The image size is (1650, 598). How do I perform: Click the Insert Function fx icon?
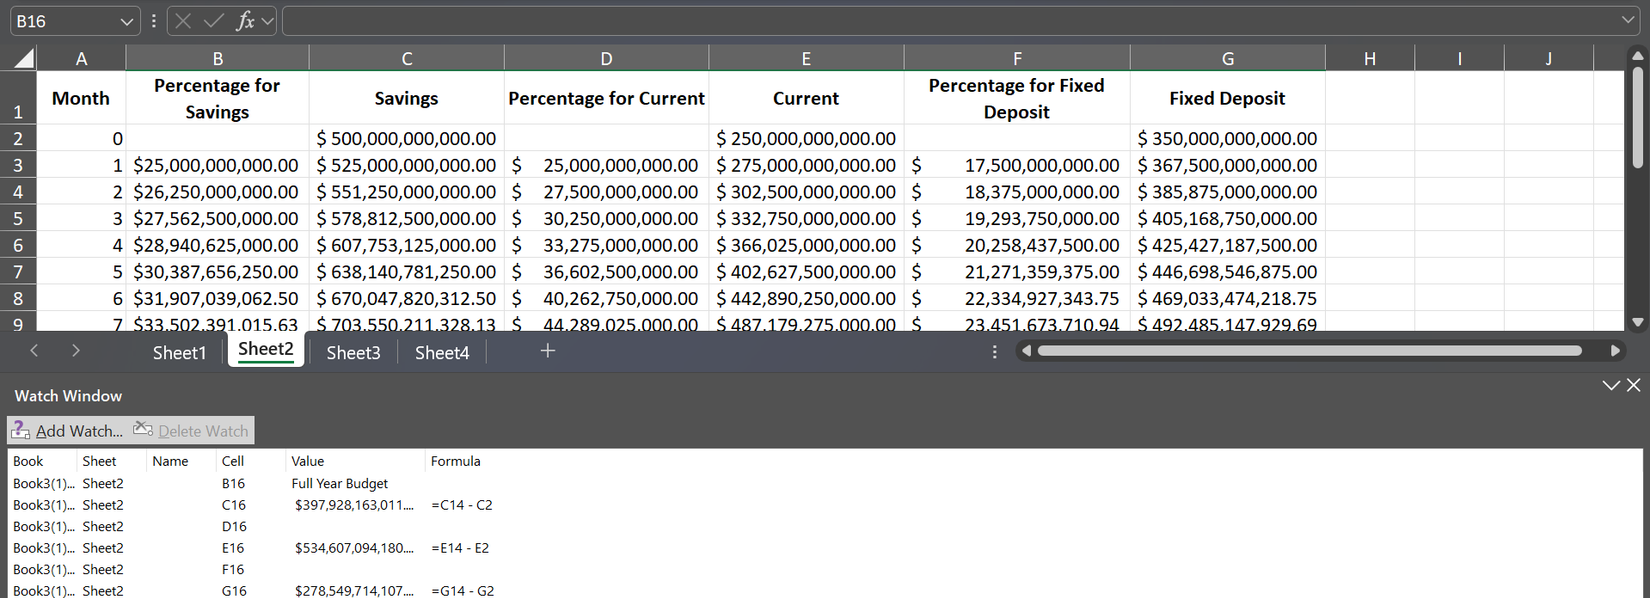(244, 21)
